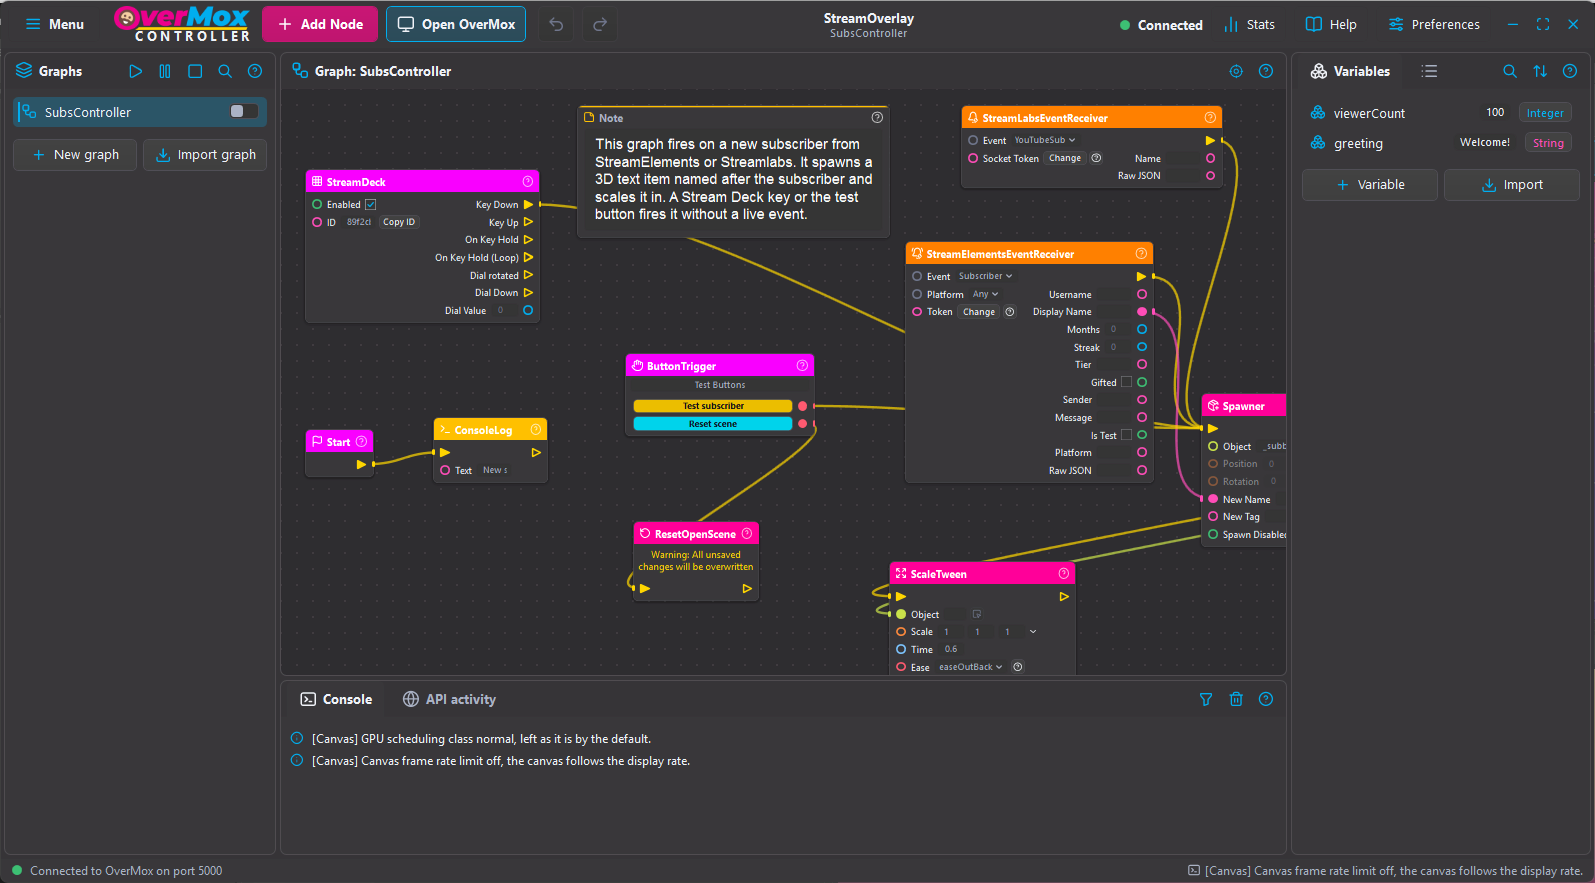Open the easeOutBack ease dropdown
The image size is (1595, 883).
pyautogui.click(x=970, y=667)
